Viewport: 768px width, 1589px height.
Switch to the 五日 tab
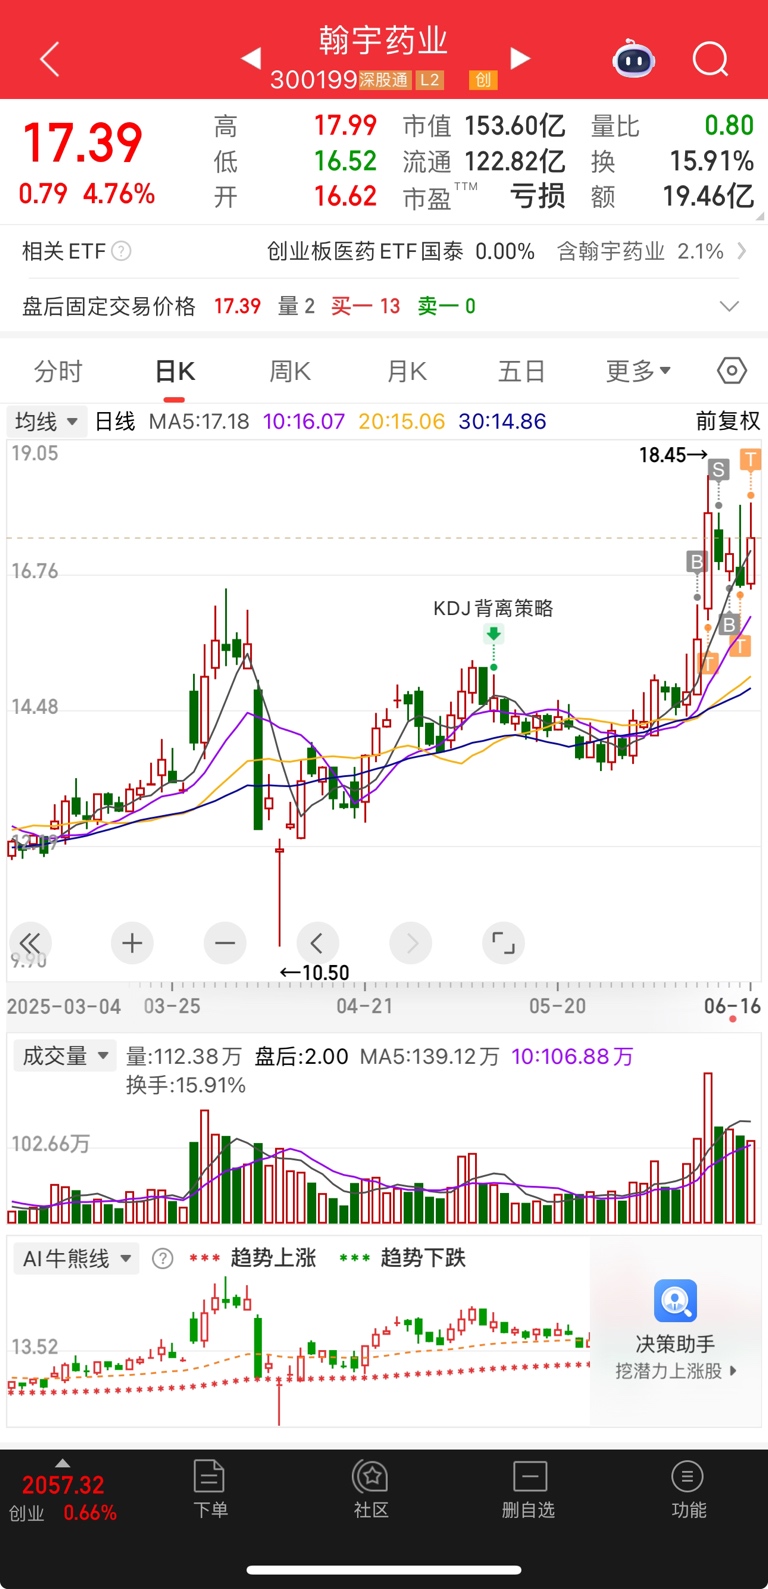point(522,371)
